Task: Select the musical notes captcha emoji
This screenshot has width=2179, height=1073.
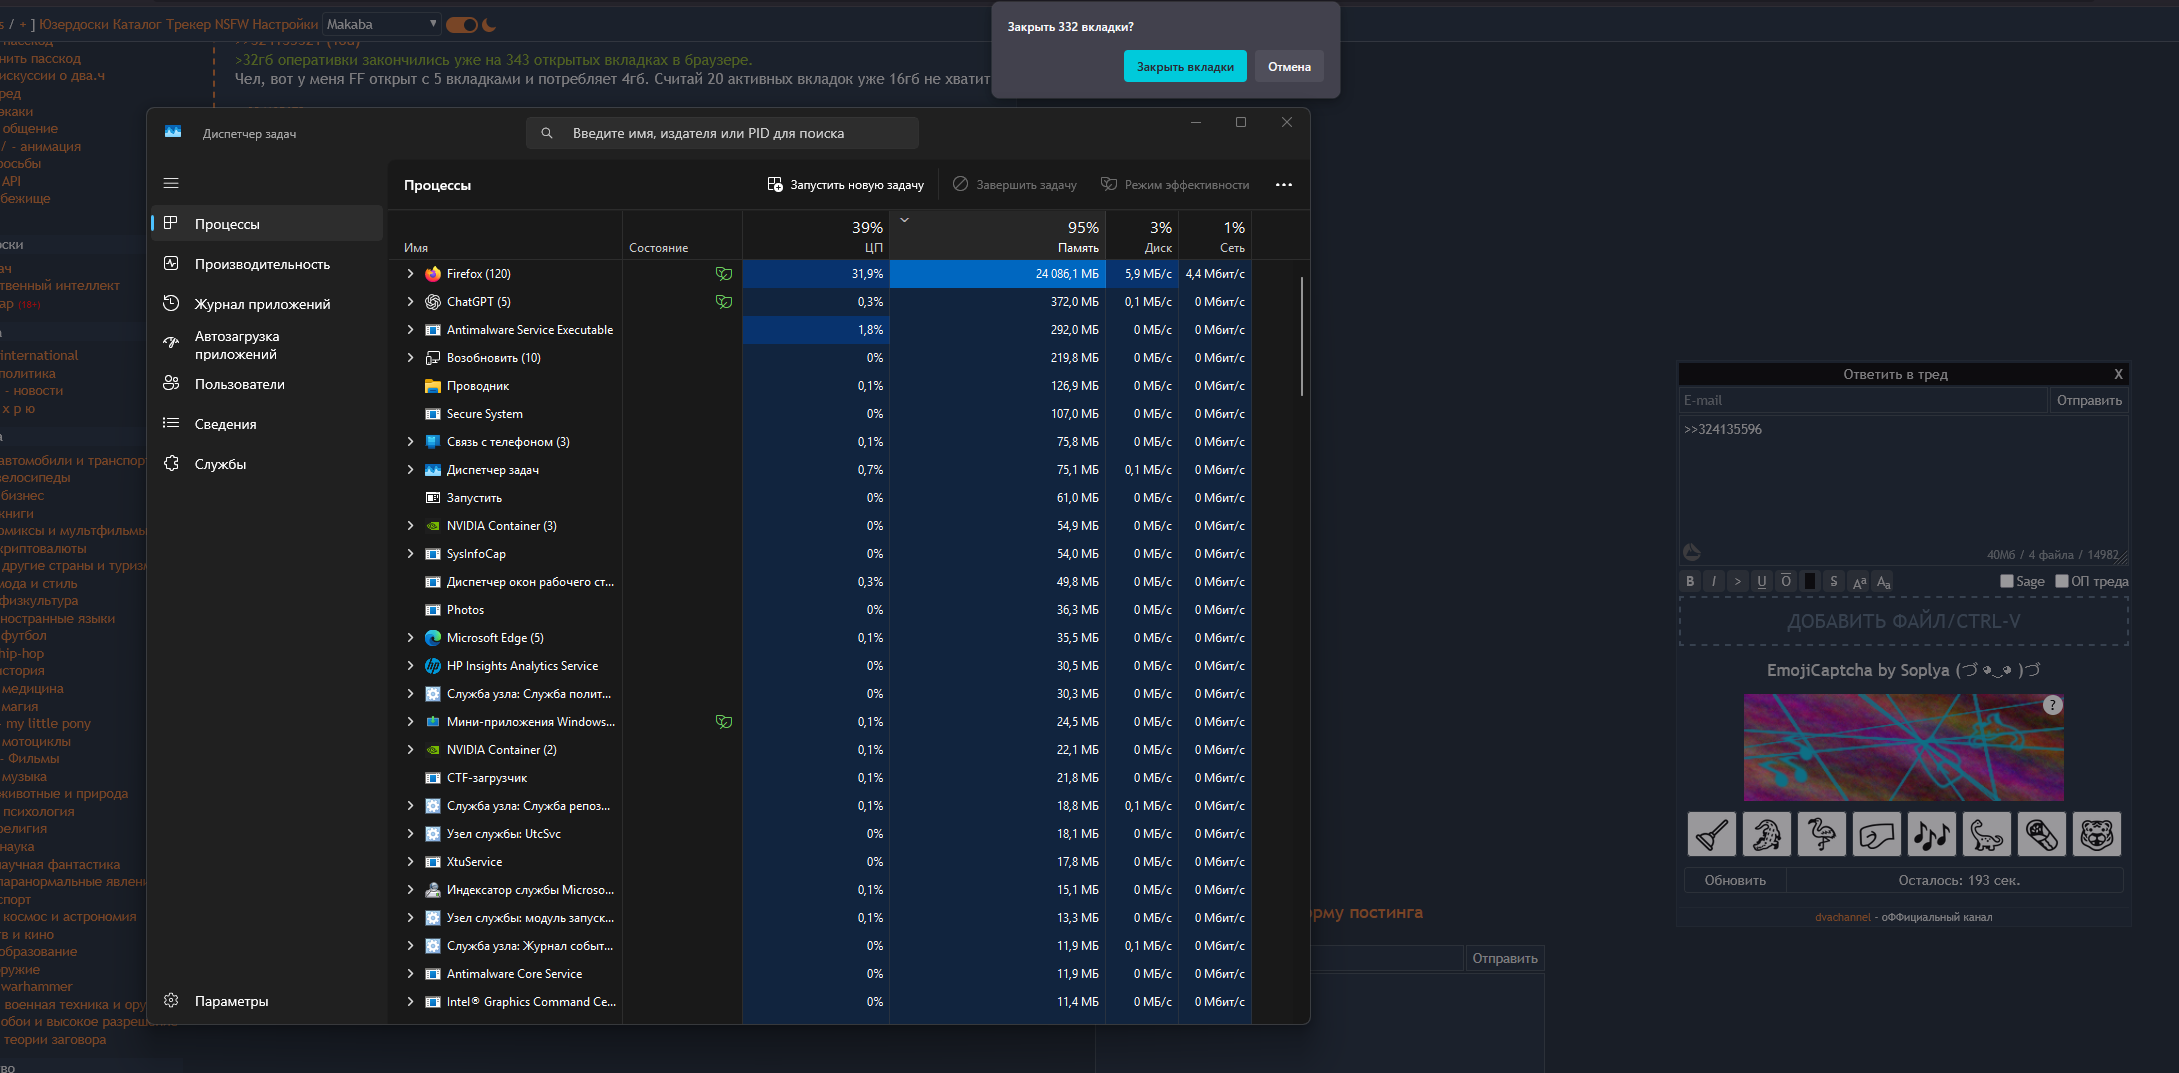Action: pyautogui.click(x=1931, y=834)
